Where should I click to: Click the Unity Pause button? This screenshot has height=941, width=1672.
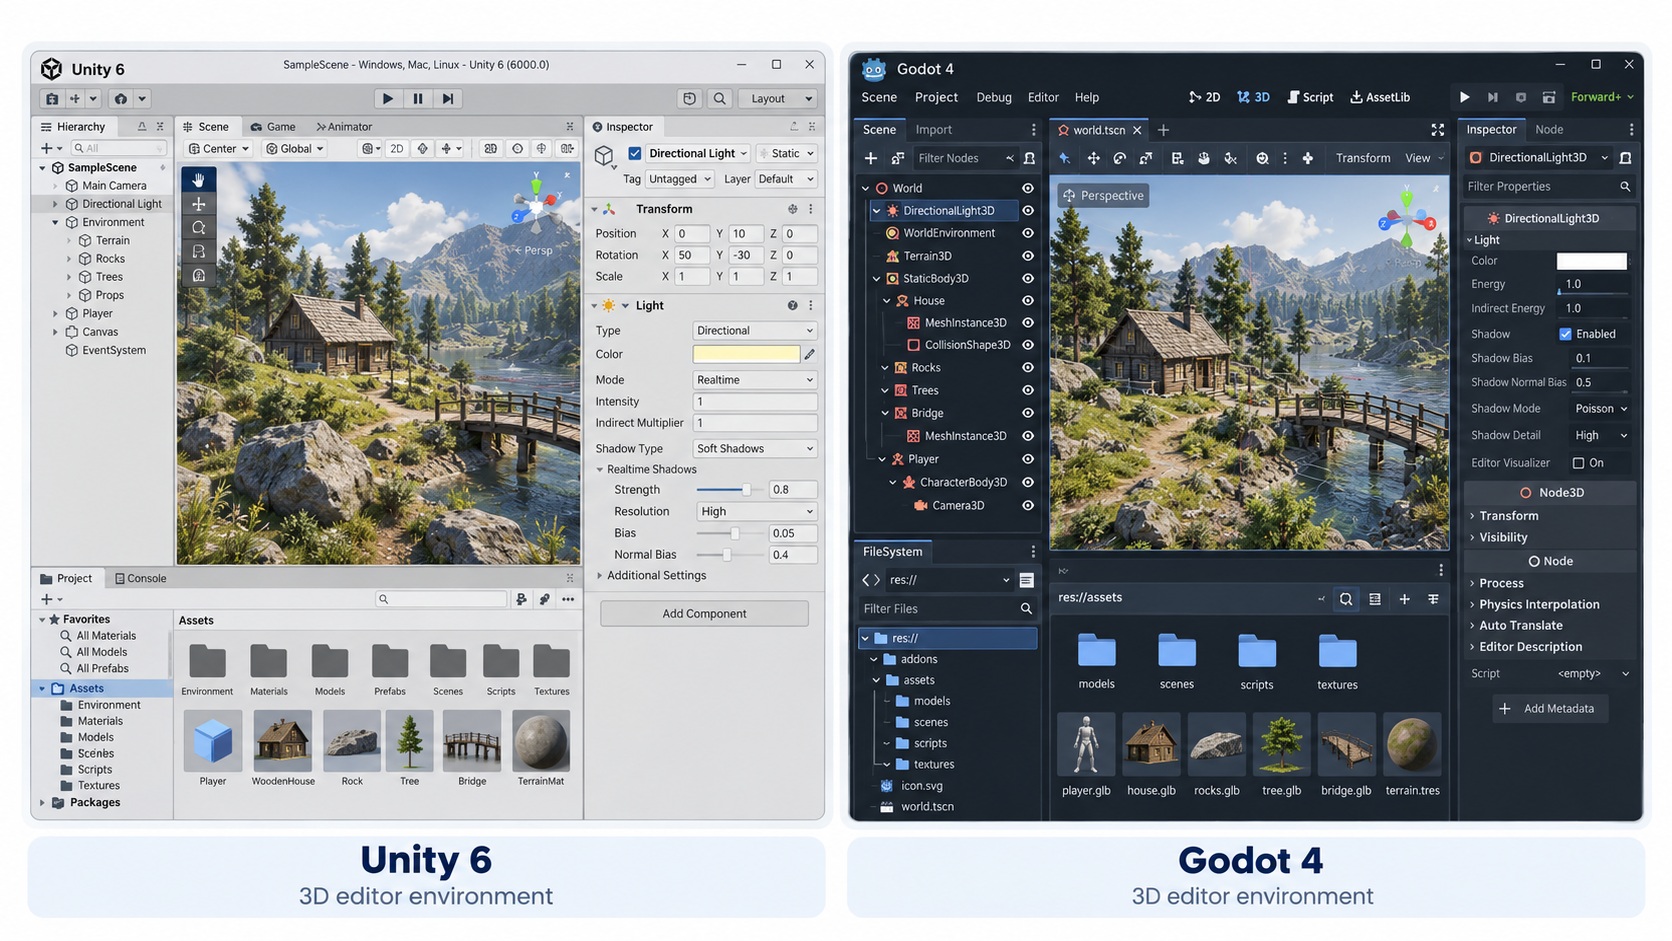click(418, 98)
